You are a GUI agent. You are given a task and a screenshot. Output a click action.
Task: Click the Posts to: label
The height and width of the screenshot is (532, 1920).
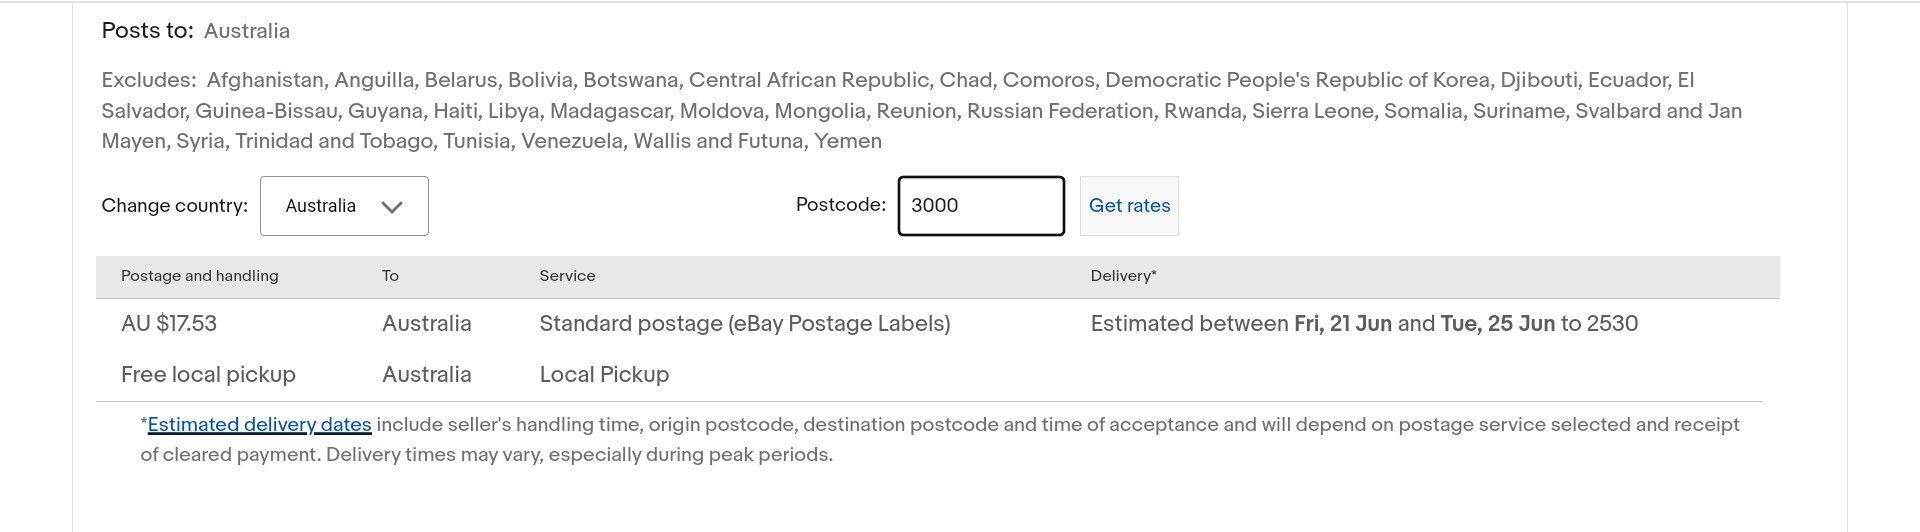pos(147,31)
